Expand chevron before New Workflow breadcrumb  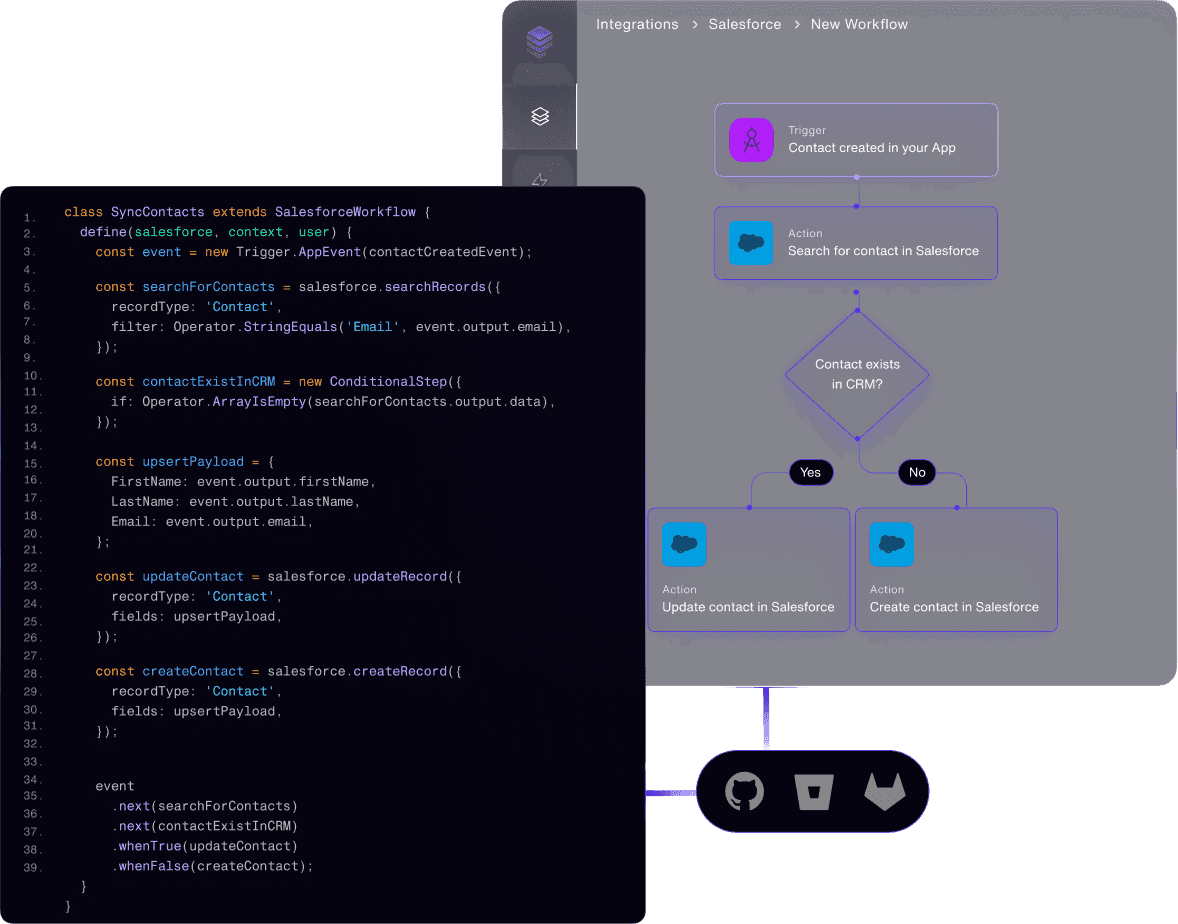tap(797, 25)
